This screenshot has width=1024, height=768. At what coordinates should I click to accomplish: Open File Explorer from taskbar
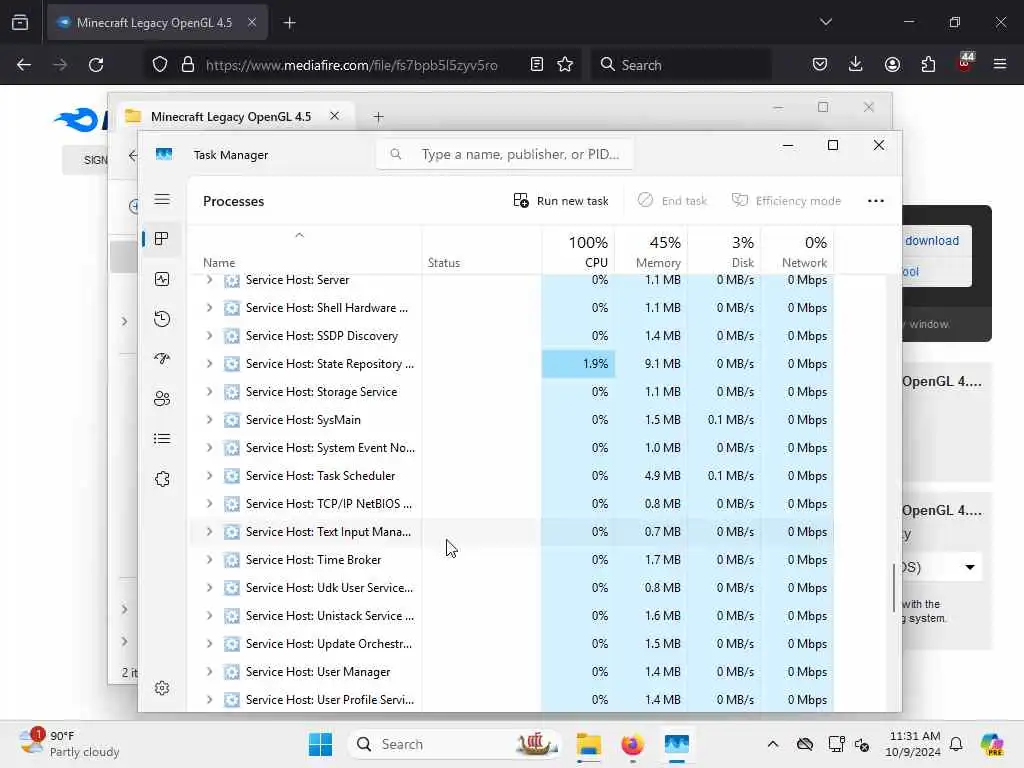[588, 744]
